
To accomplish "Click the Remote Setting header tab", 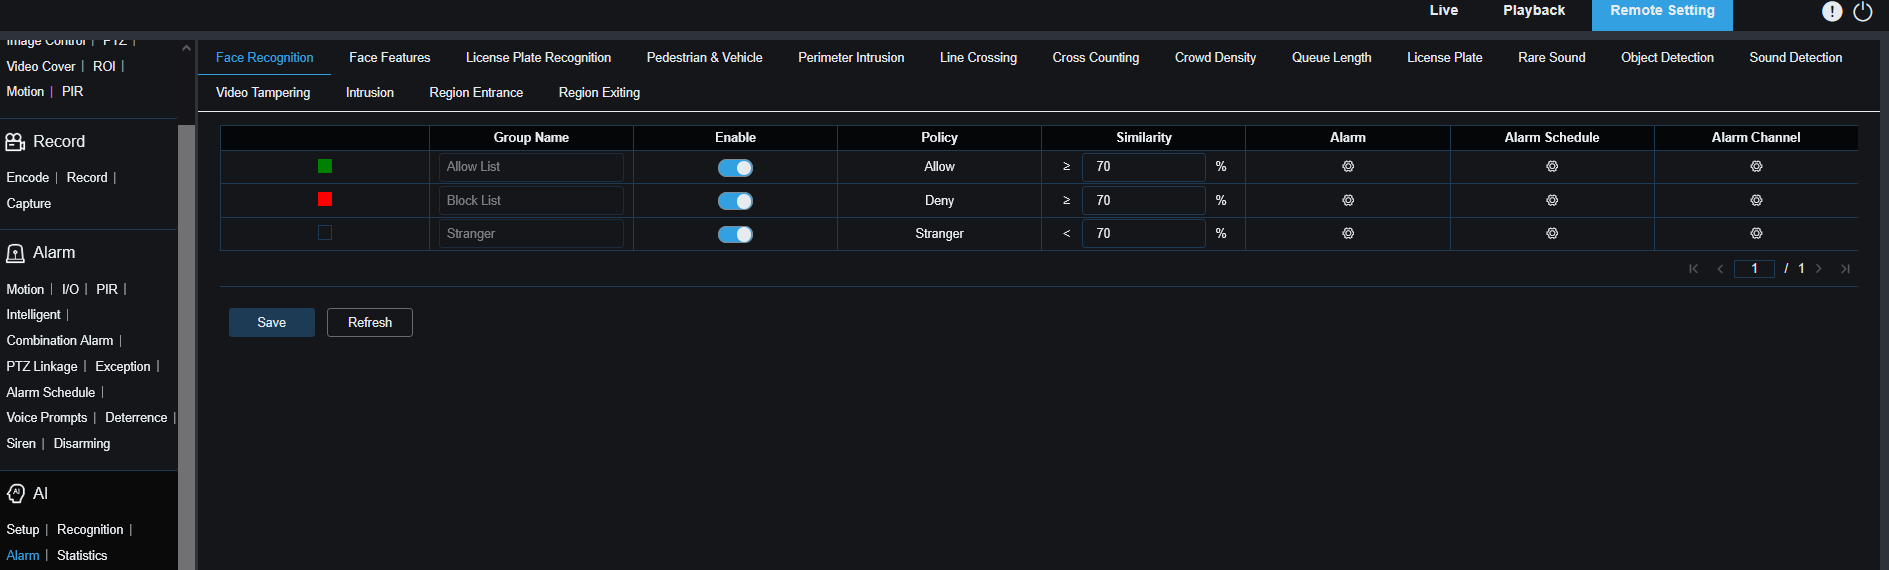I will tap(1662, 13).
